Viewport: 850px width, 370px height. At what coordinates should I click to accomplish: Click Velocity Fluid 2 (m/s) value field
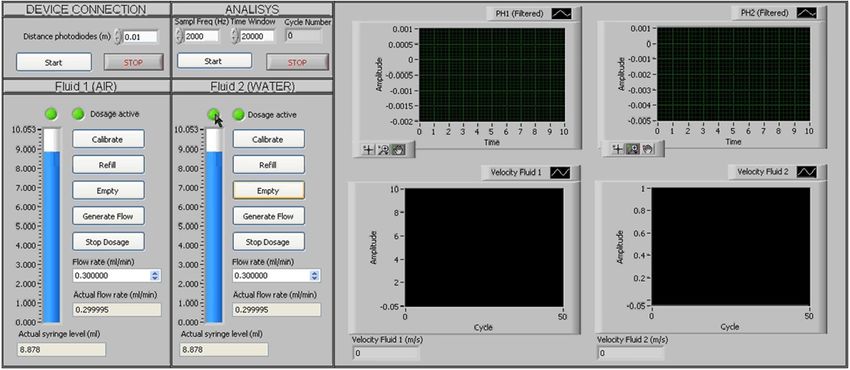coord(631,354)
